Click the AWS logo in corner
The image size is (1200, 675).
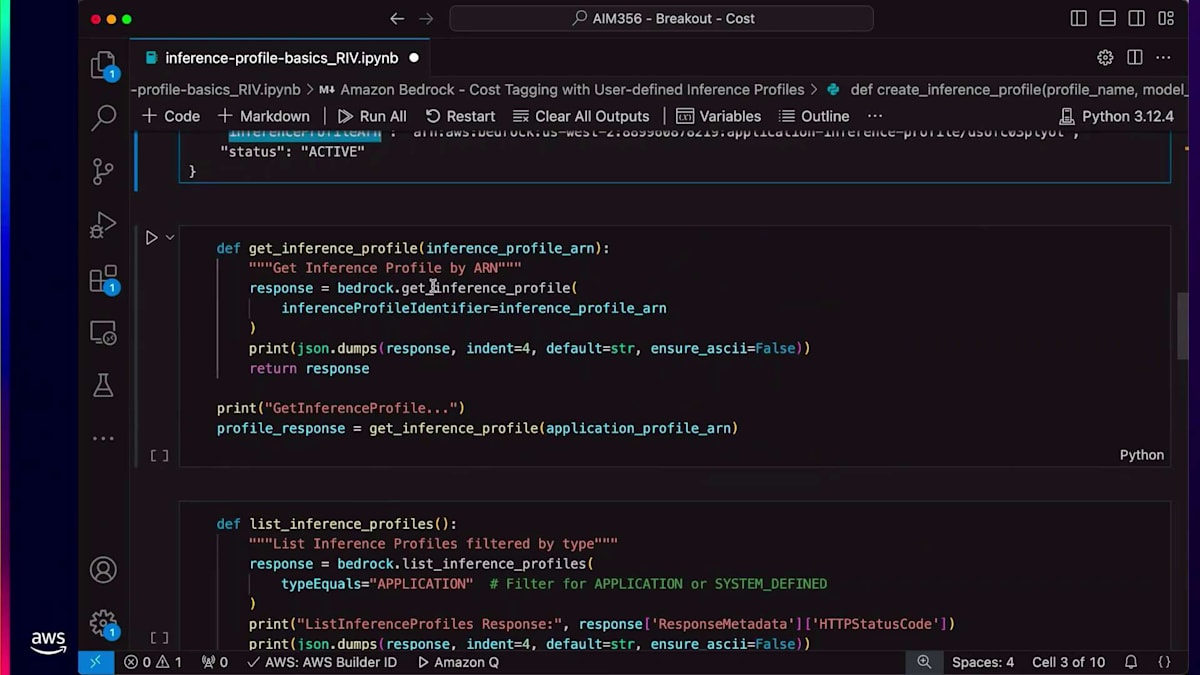click(x=47, y=643)
